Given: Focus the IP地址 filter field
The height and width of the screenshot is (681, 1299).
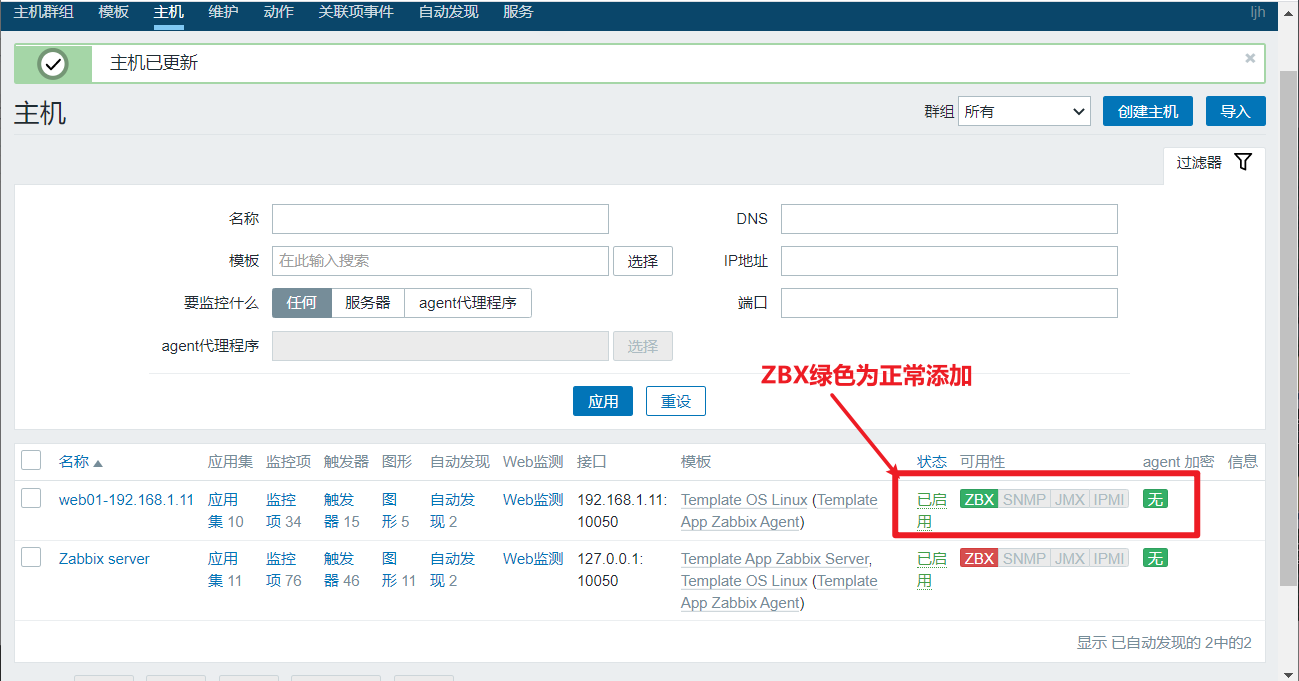Looking at the screenshot, I should click(x=949, y=261).
